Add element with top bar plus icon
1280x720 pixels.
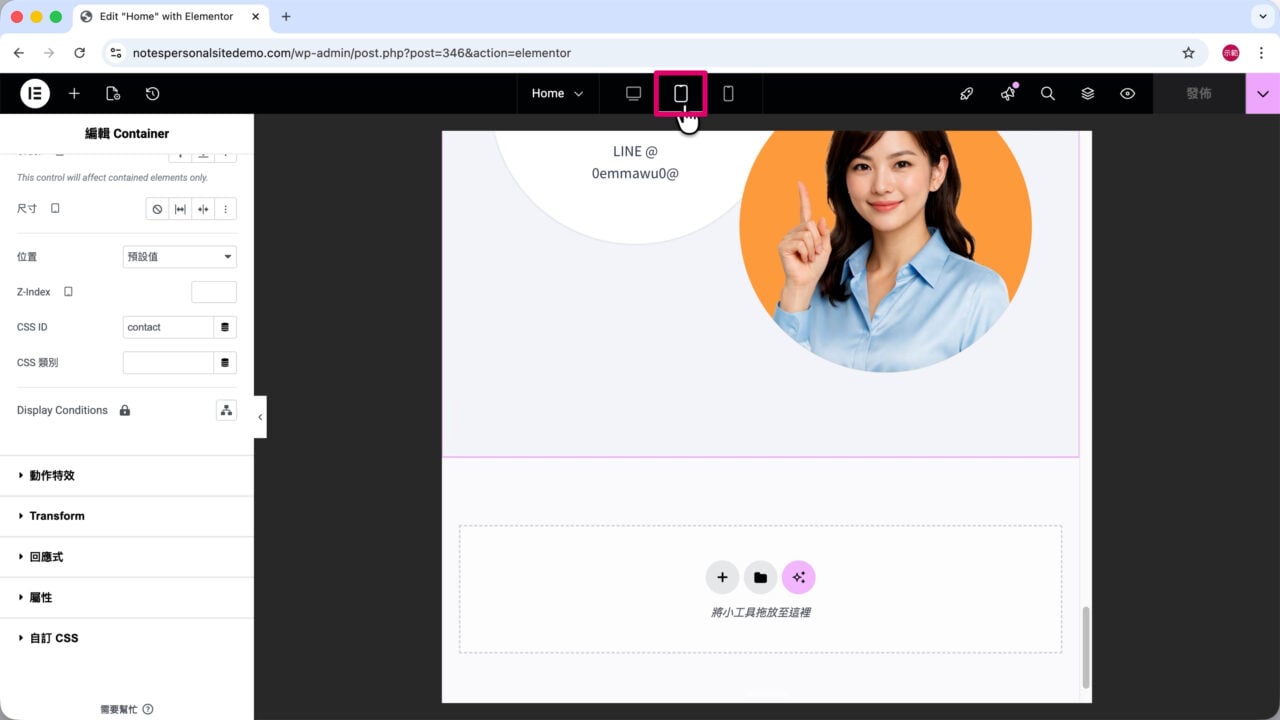tap(74, 93)
